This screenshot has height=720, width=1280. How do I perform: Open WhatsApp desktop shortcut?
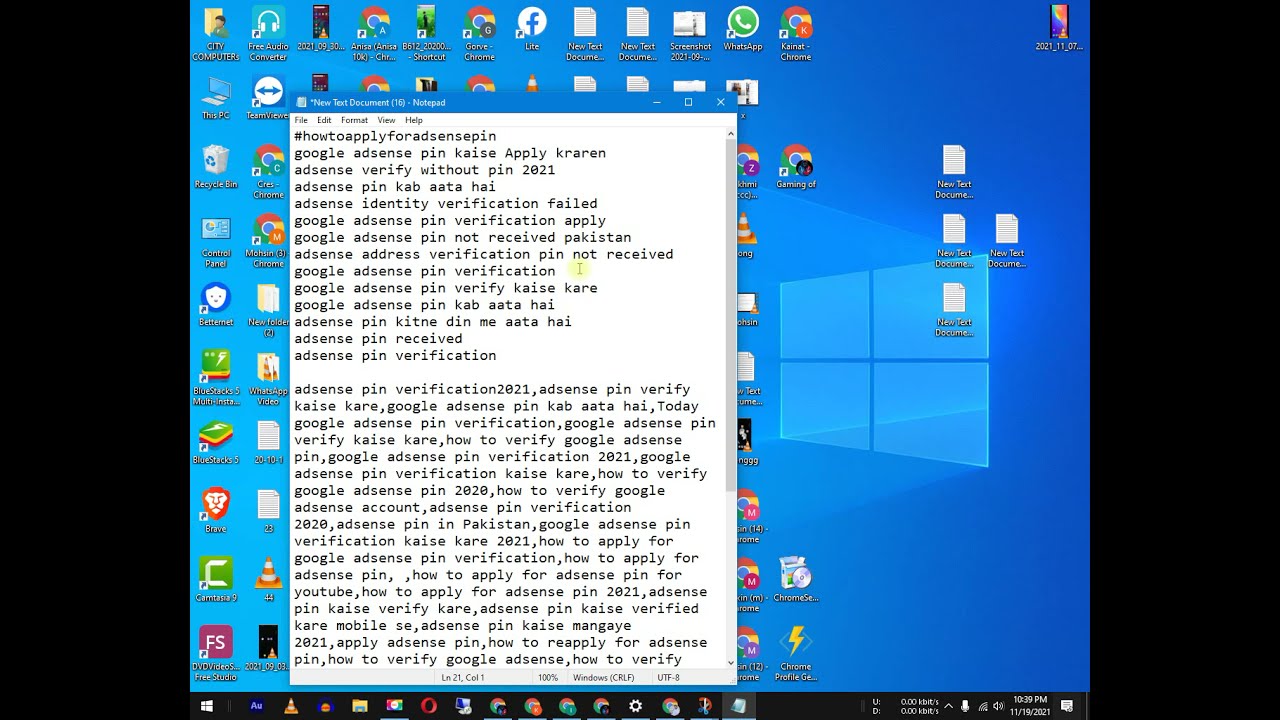[x=743, y=29]
